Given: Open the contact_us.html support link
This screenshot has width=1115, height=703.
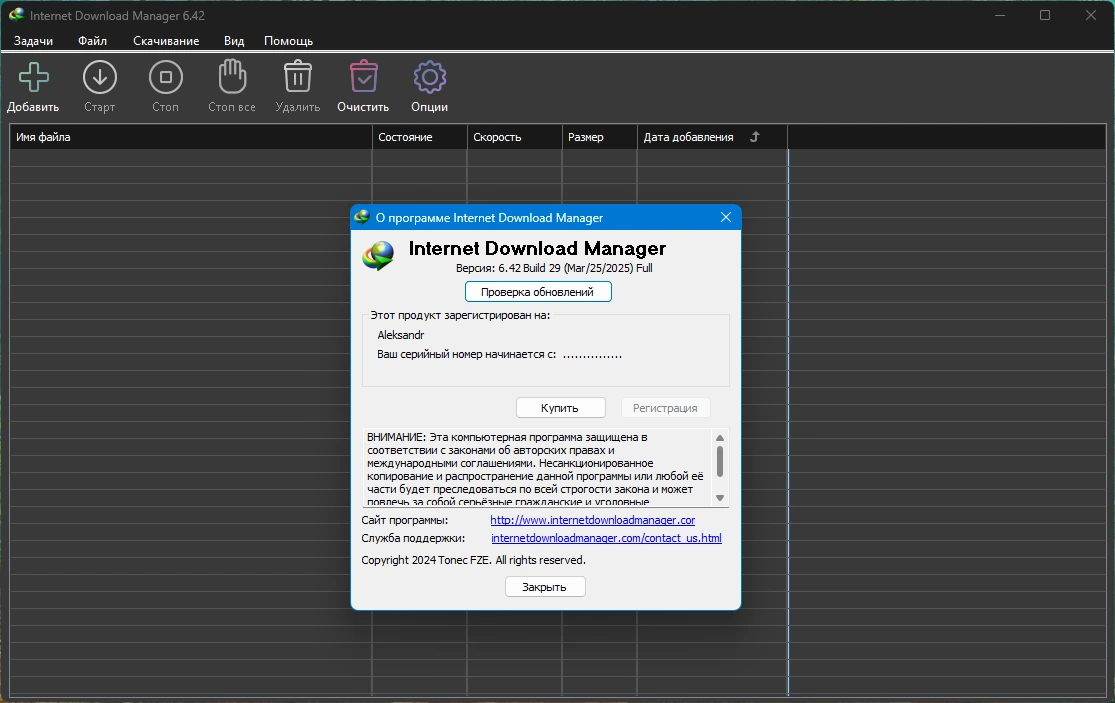Looking at the screenshot, I should tap(606, 538).
